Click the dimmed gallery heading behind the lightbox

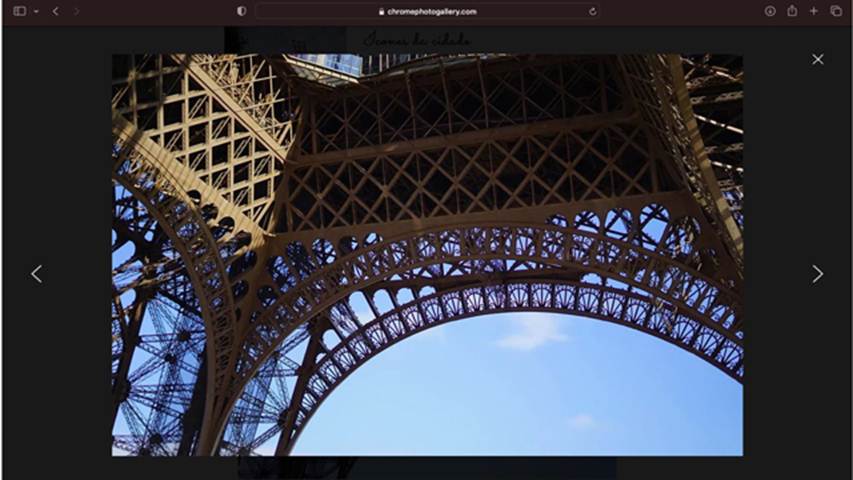417,40
